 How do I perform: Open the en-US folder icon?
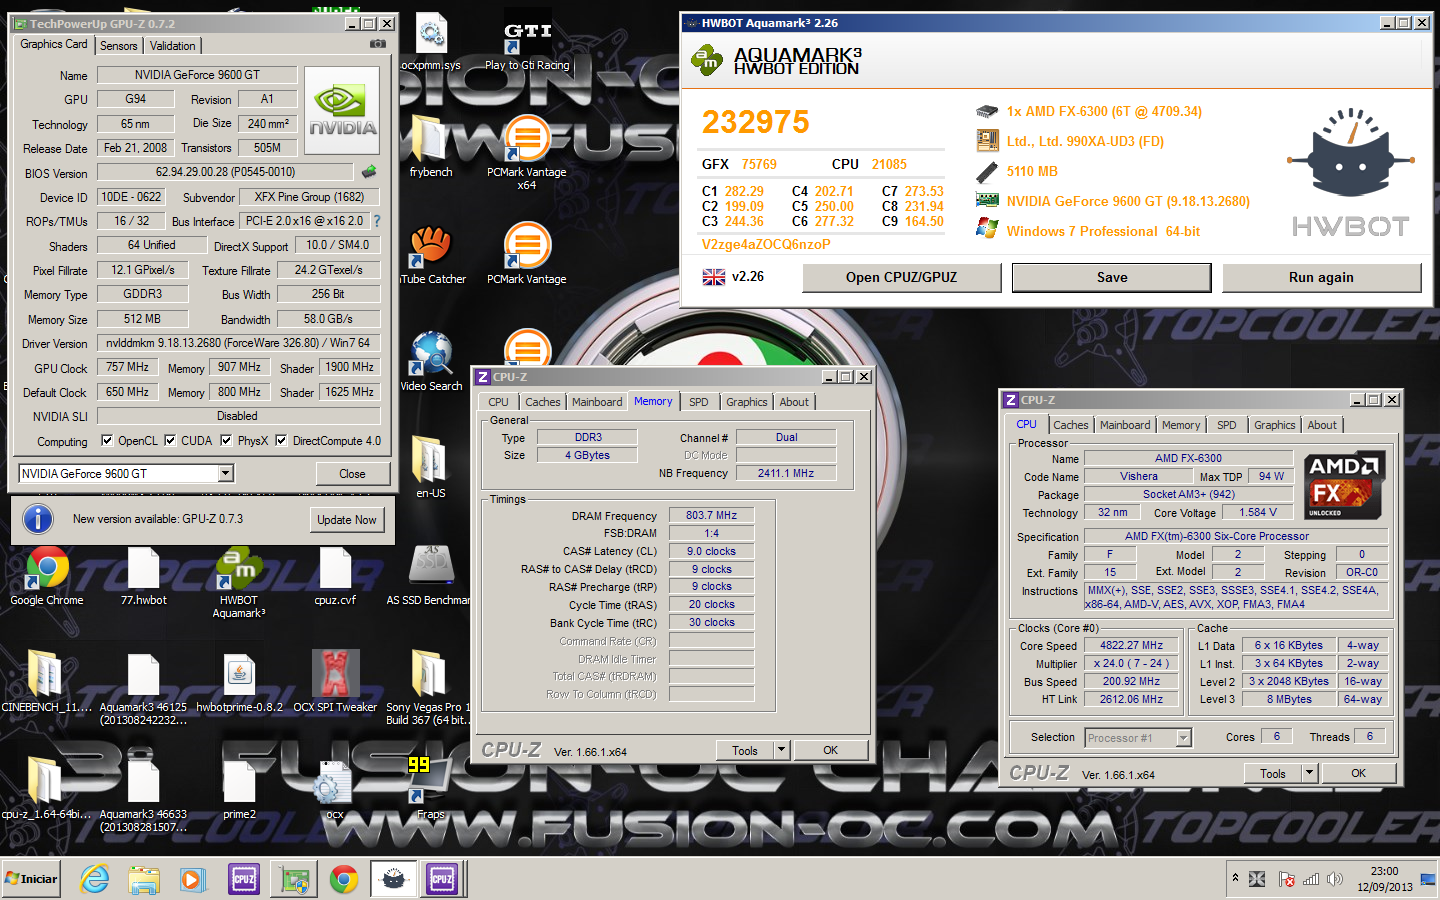point(430,467)
